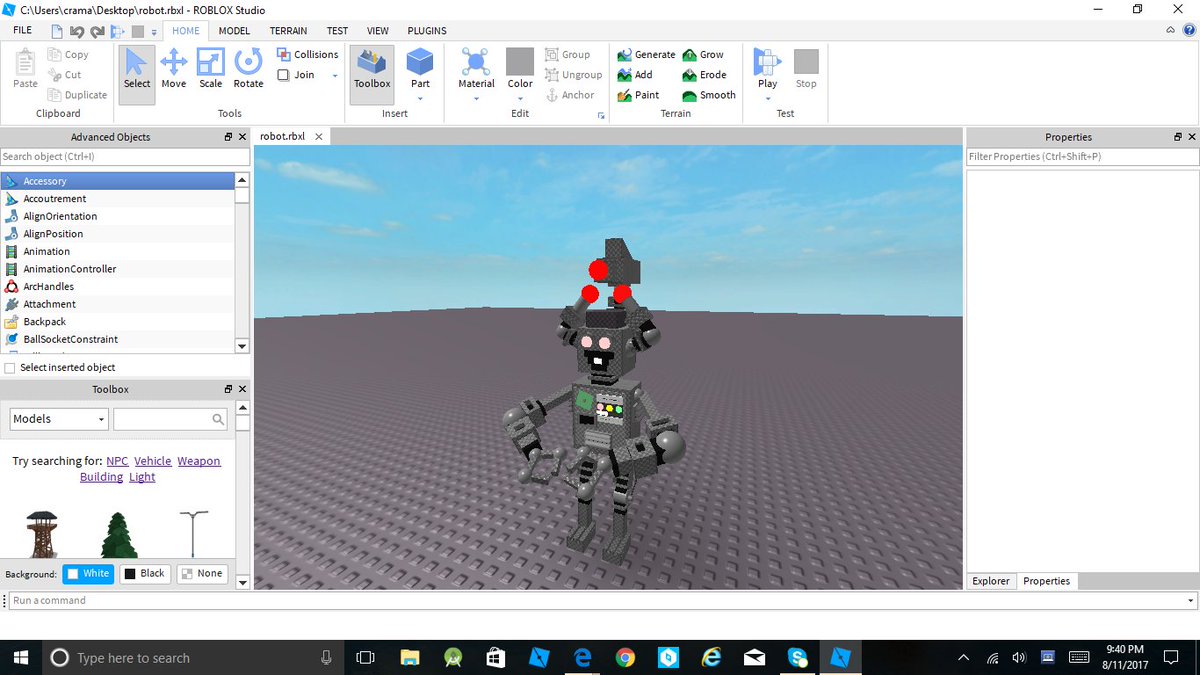Select the Erode terrain tool
Screen dimensions: 1200x675
pyautogui.click(x=705, y=75)
